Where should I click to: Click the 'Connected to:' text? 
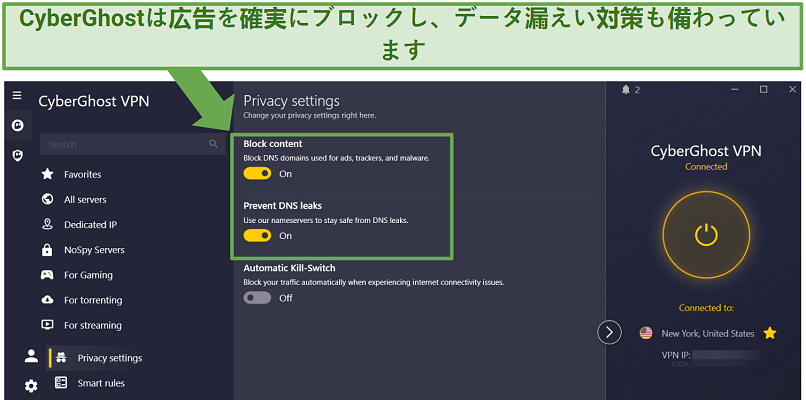point(706,308)
